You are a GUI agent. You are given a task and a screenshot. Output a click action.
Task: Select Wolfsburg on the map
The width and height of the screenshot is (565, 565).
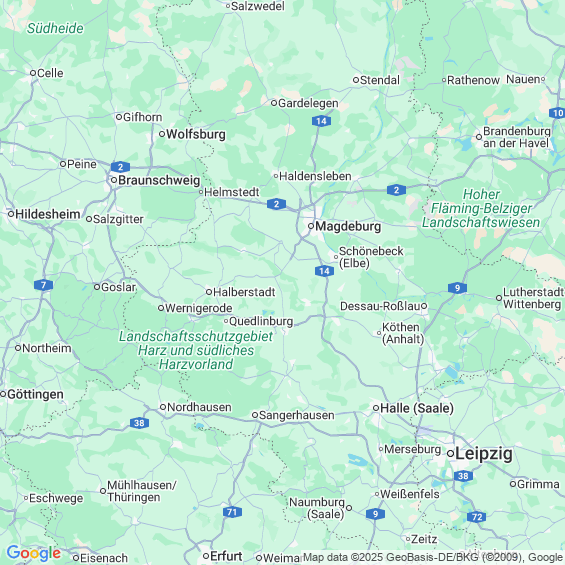click(196, 134)
